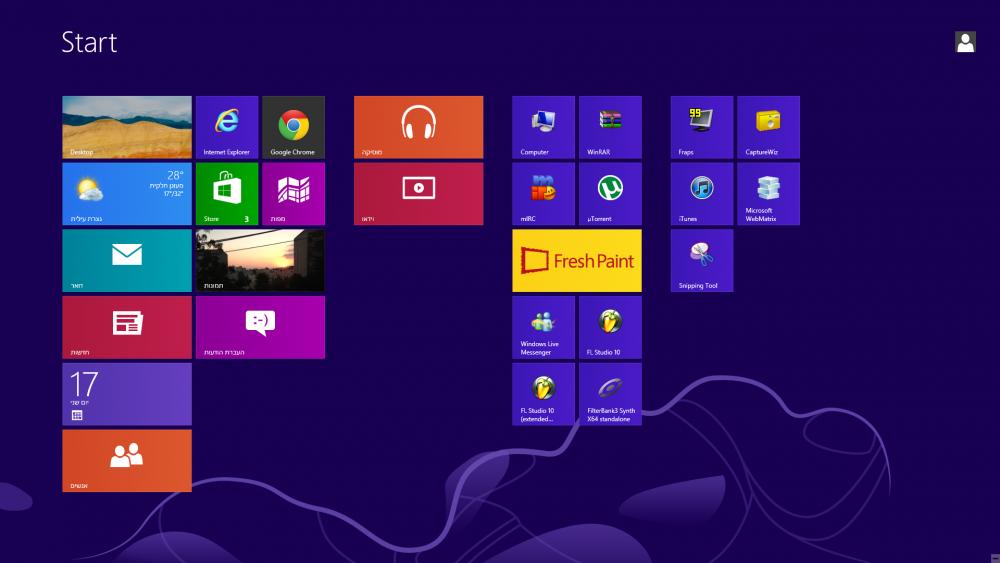Launch Windows Live Messenger tile
The image size is (1000, 563).
pos(543,327)
